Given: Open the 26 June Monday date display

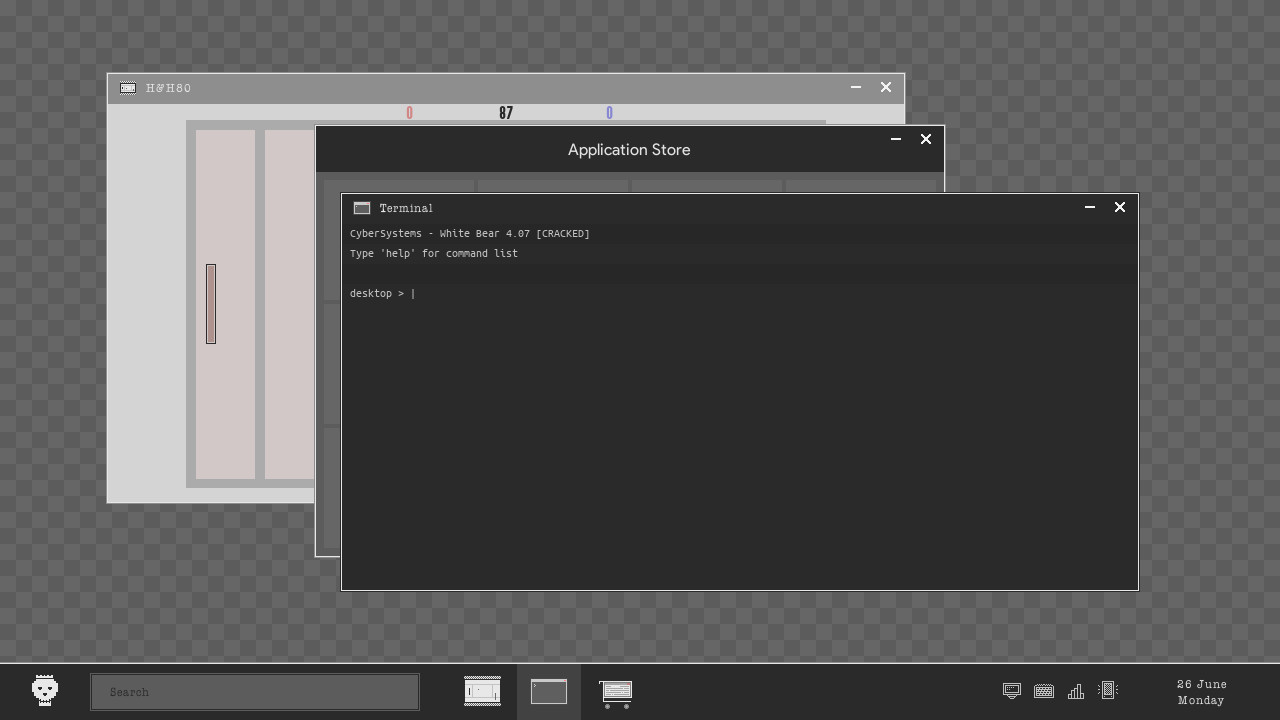Looking at the screenshot, I should [1201, 692].
